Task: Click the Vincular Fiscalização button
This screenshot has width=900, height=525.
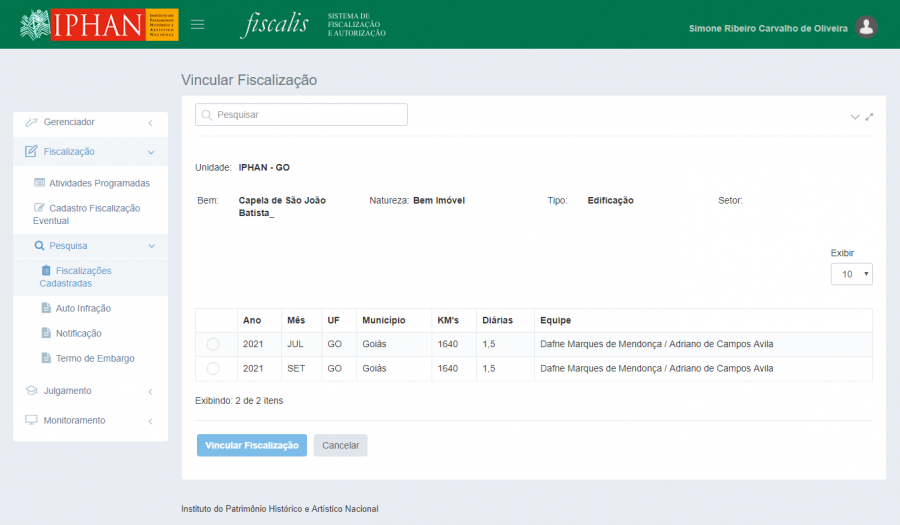Action: [252, 445]
